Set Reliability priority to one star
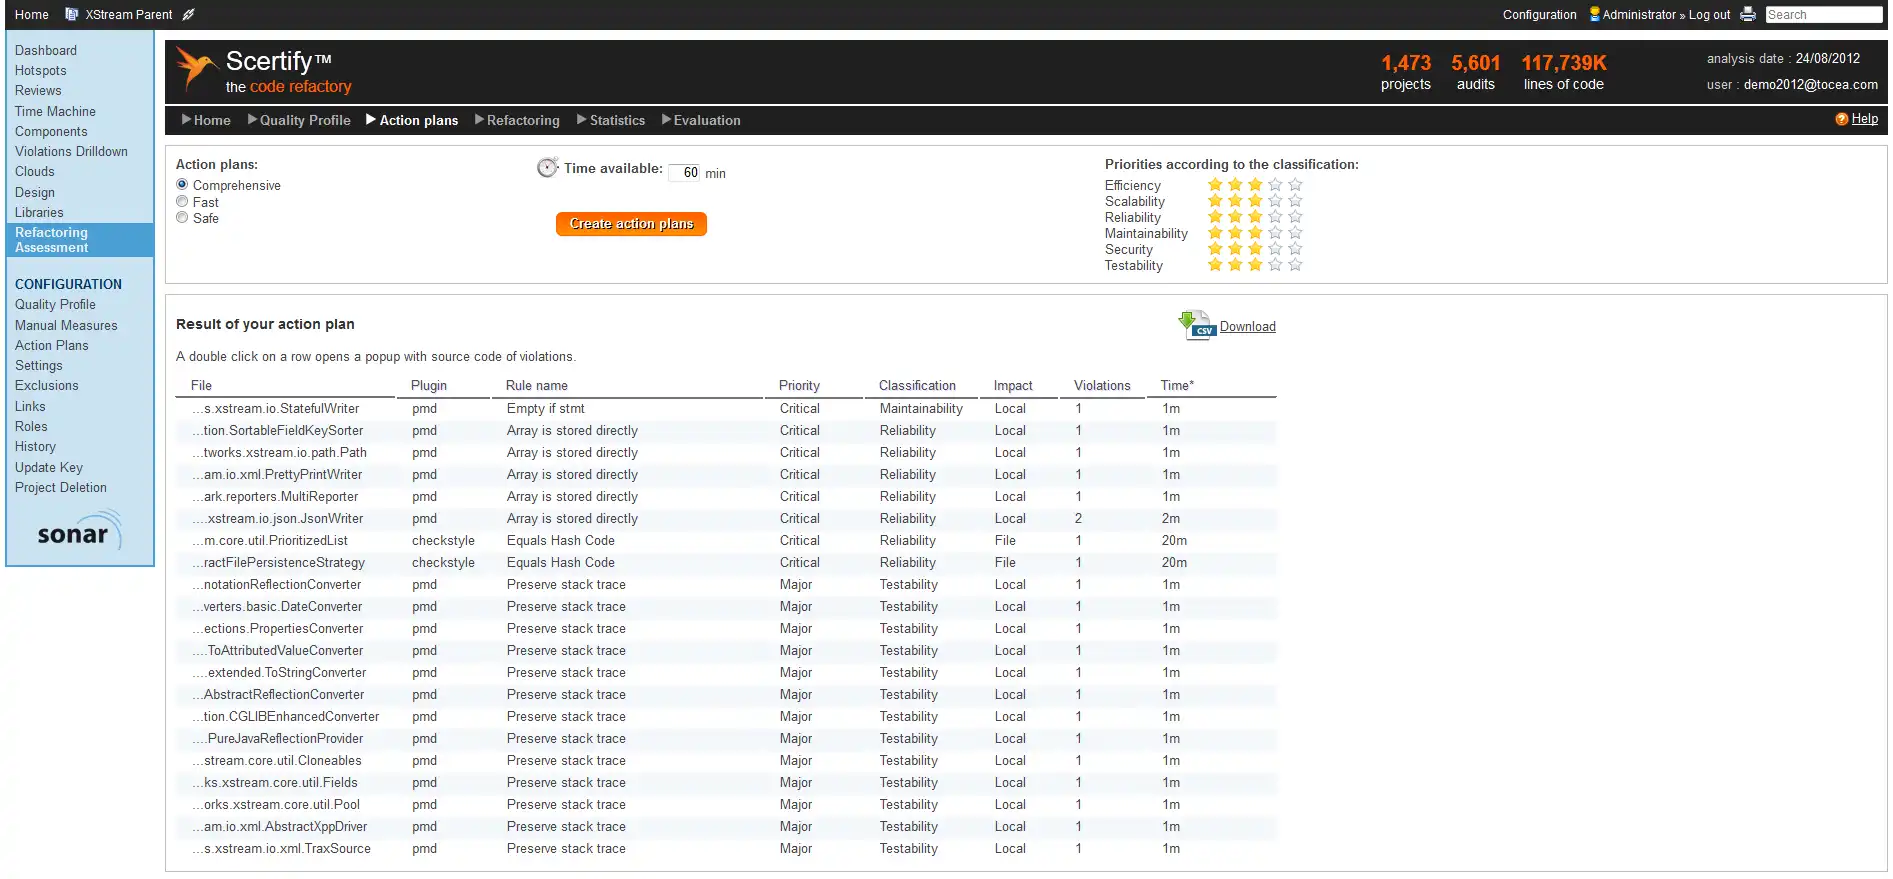 click(1215, 217)
